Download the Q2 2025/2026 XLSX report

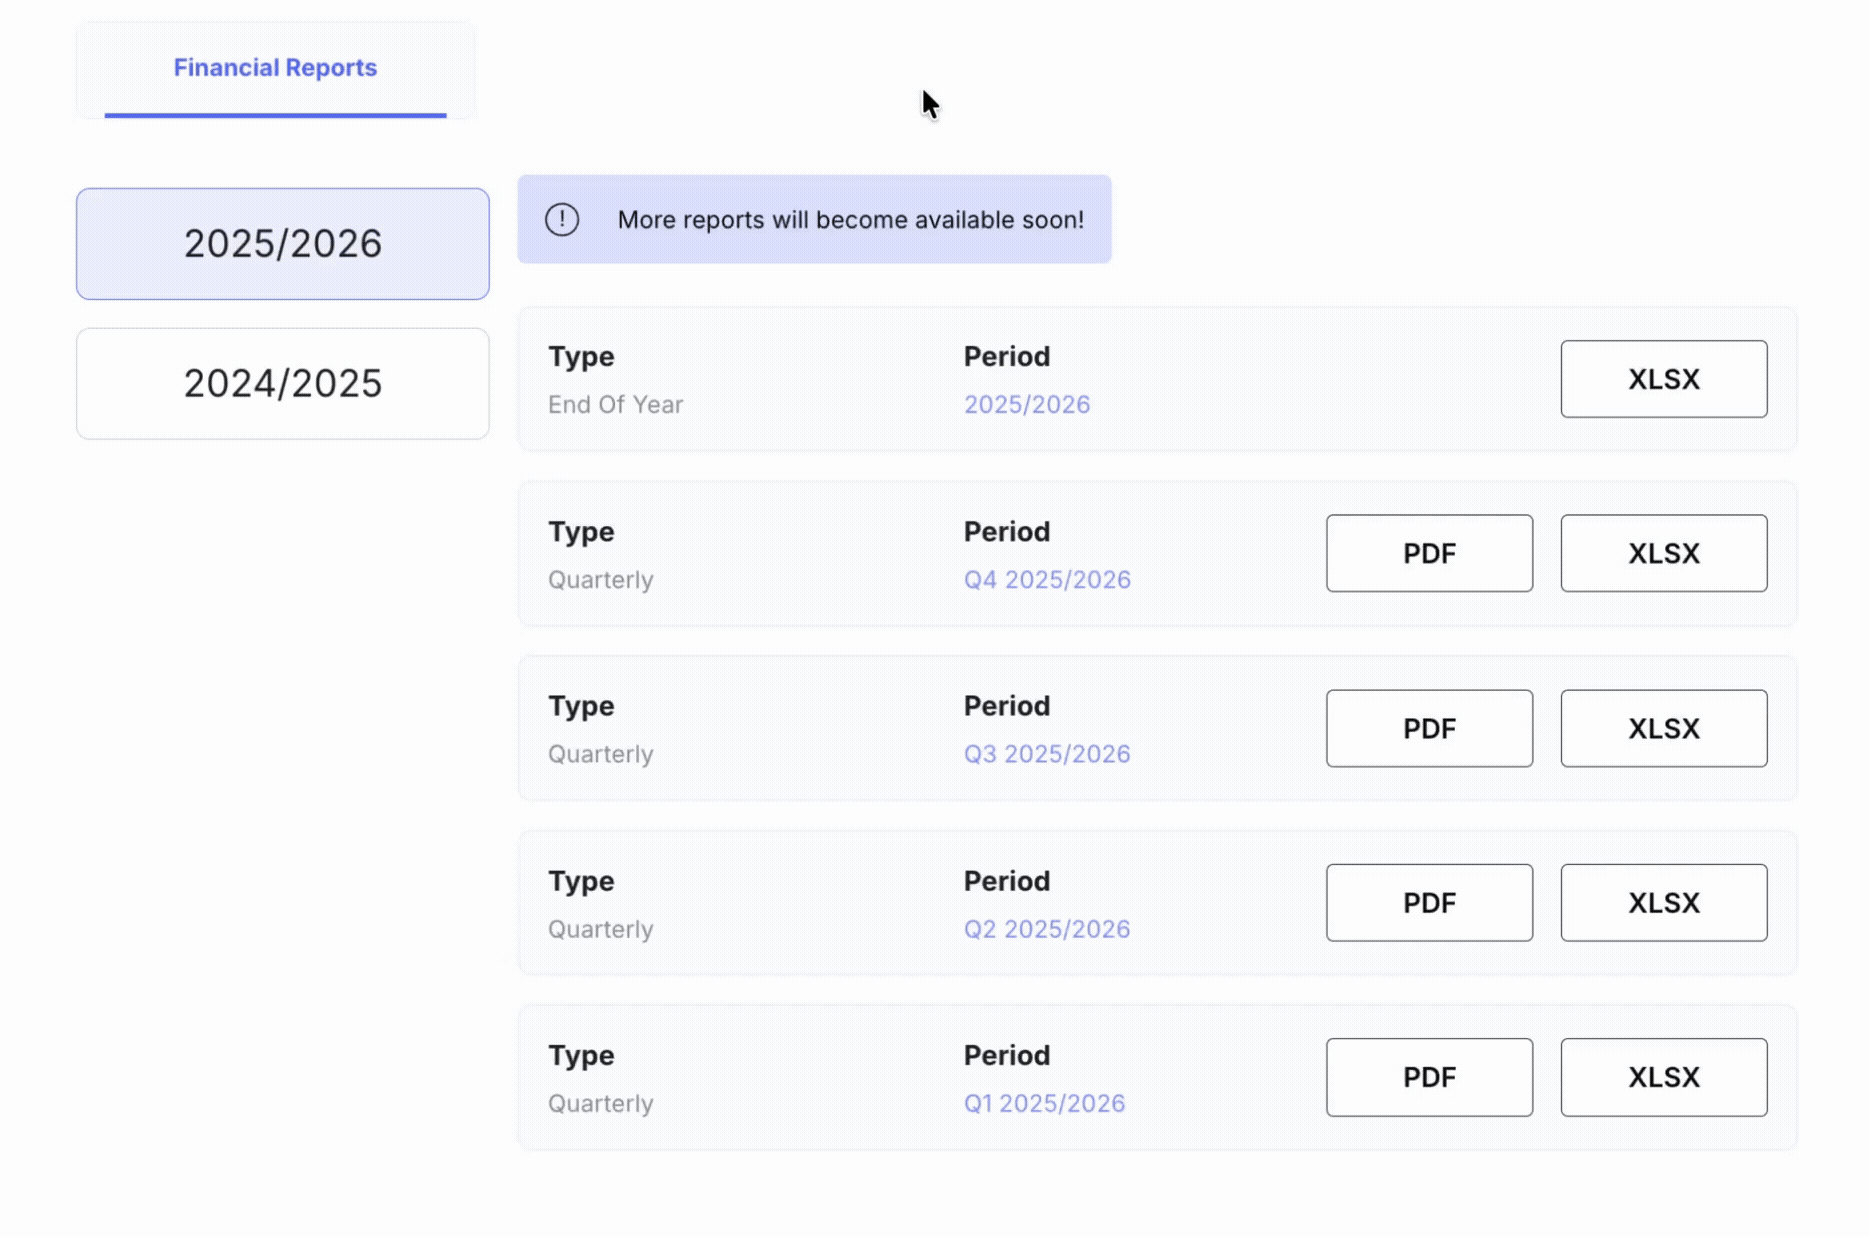pos(1664,903)
